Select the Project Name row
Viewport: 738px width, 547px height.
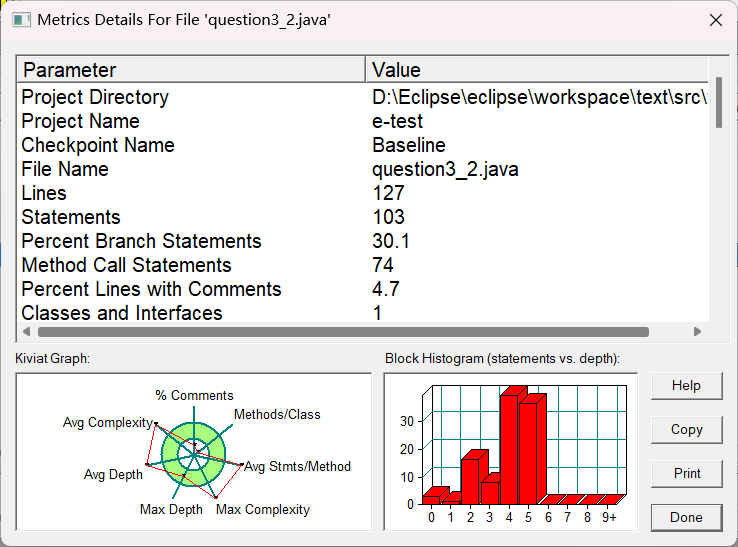(362, 121)
